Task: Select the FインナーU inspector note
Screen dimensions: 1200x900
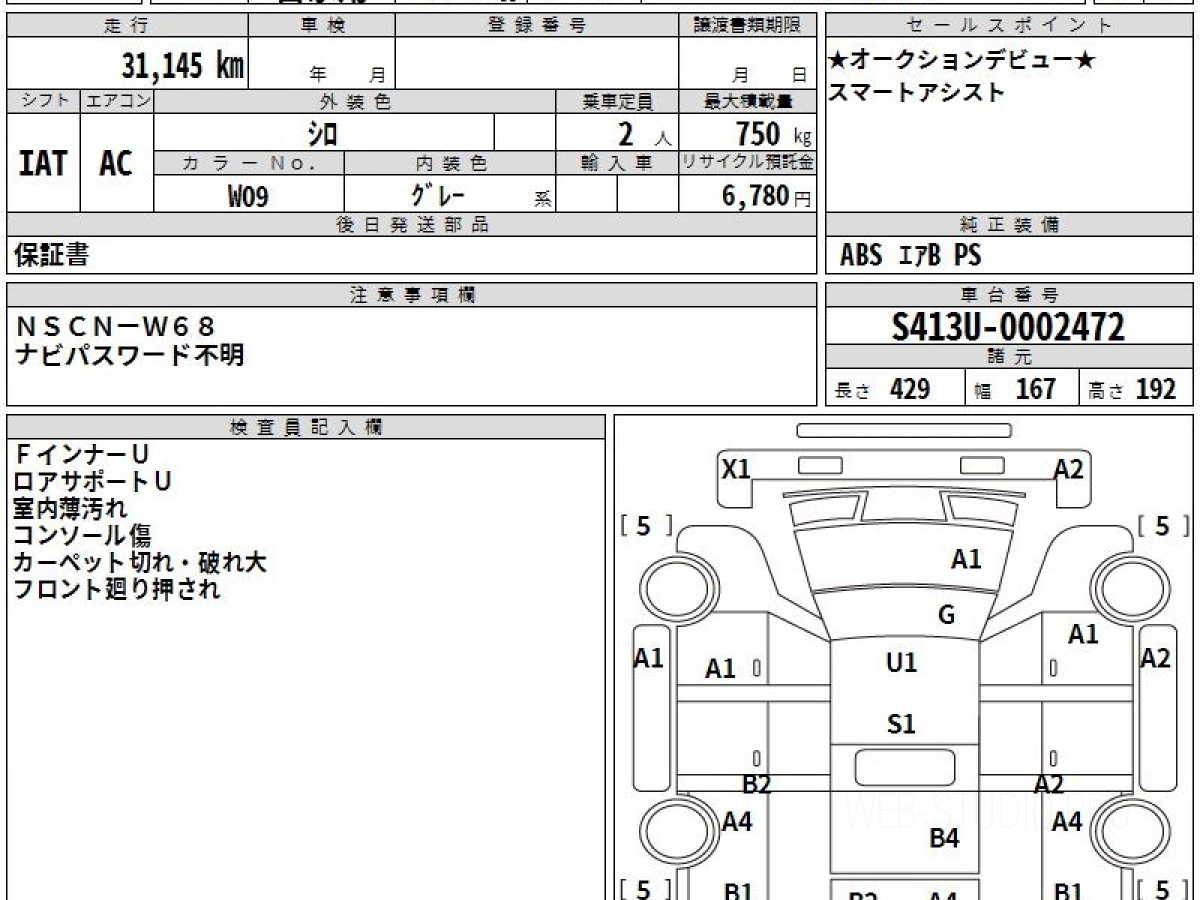Action: click(x=82, y=455)
